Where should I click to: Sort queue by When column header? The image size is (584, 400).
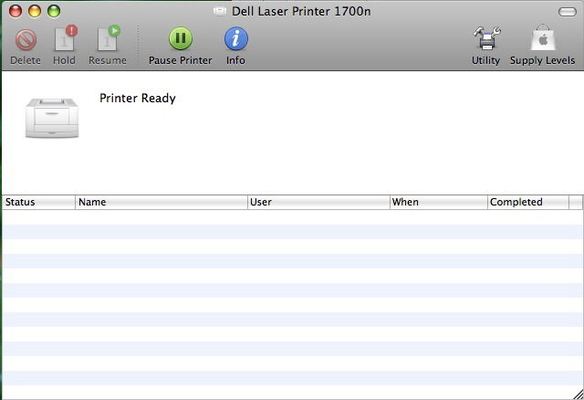(438, 202)
